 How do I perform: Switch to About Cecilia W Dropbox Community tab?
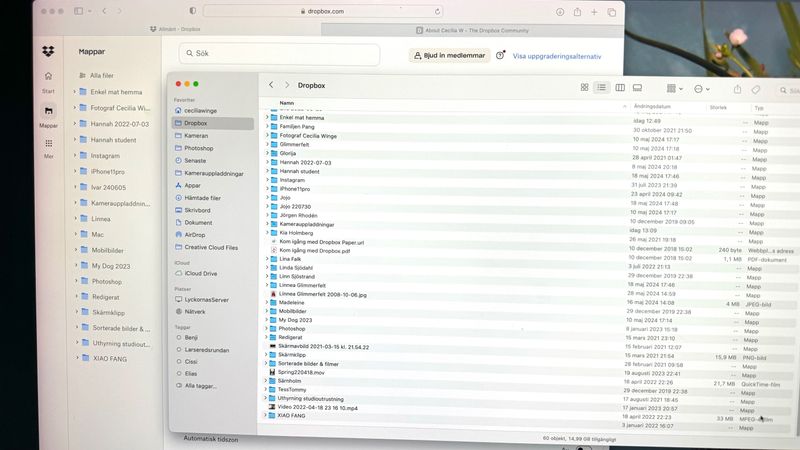[472, 31]
